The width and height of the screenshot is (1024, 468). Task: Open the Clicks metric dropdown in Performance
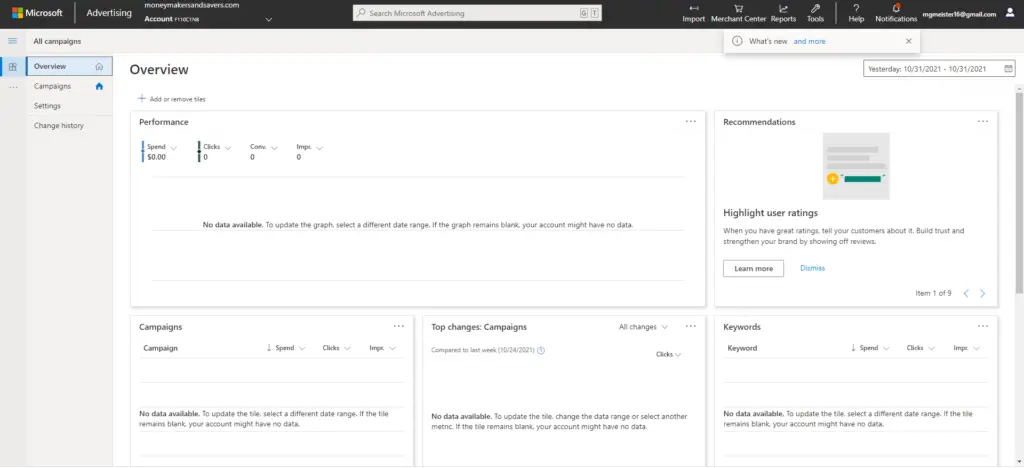point(228,148)
